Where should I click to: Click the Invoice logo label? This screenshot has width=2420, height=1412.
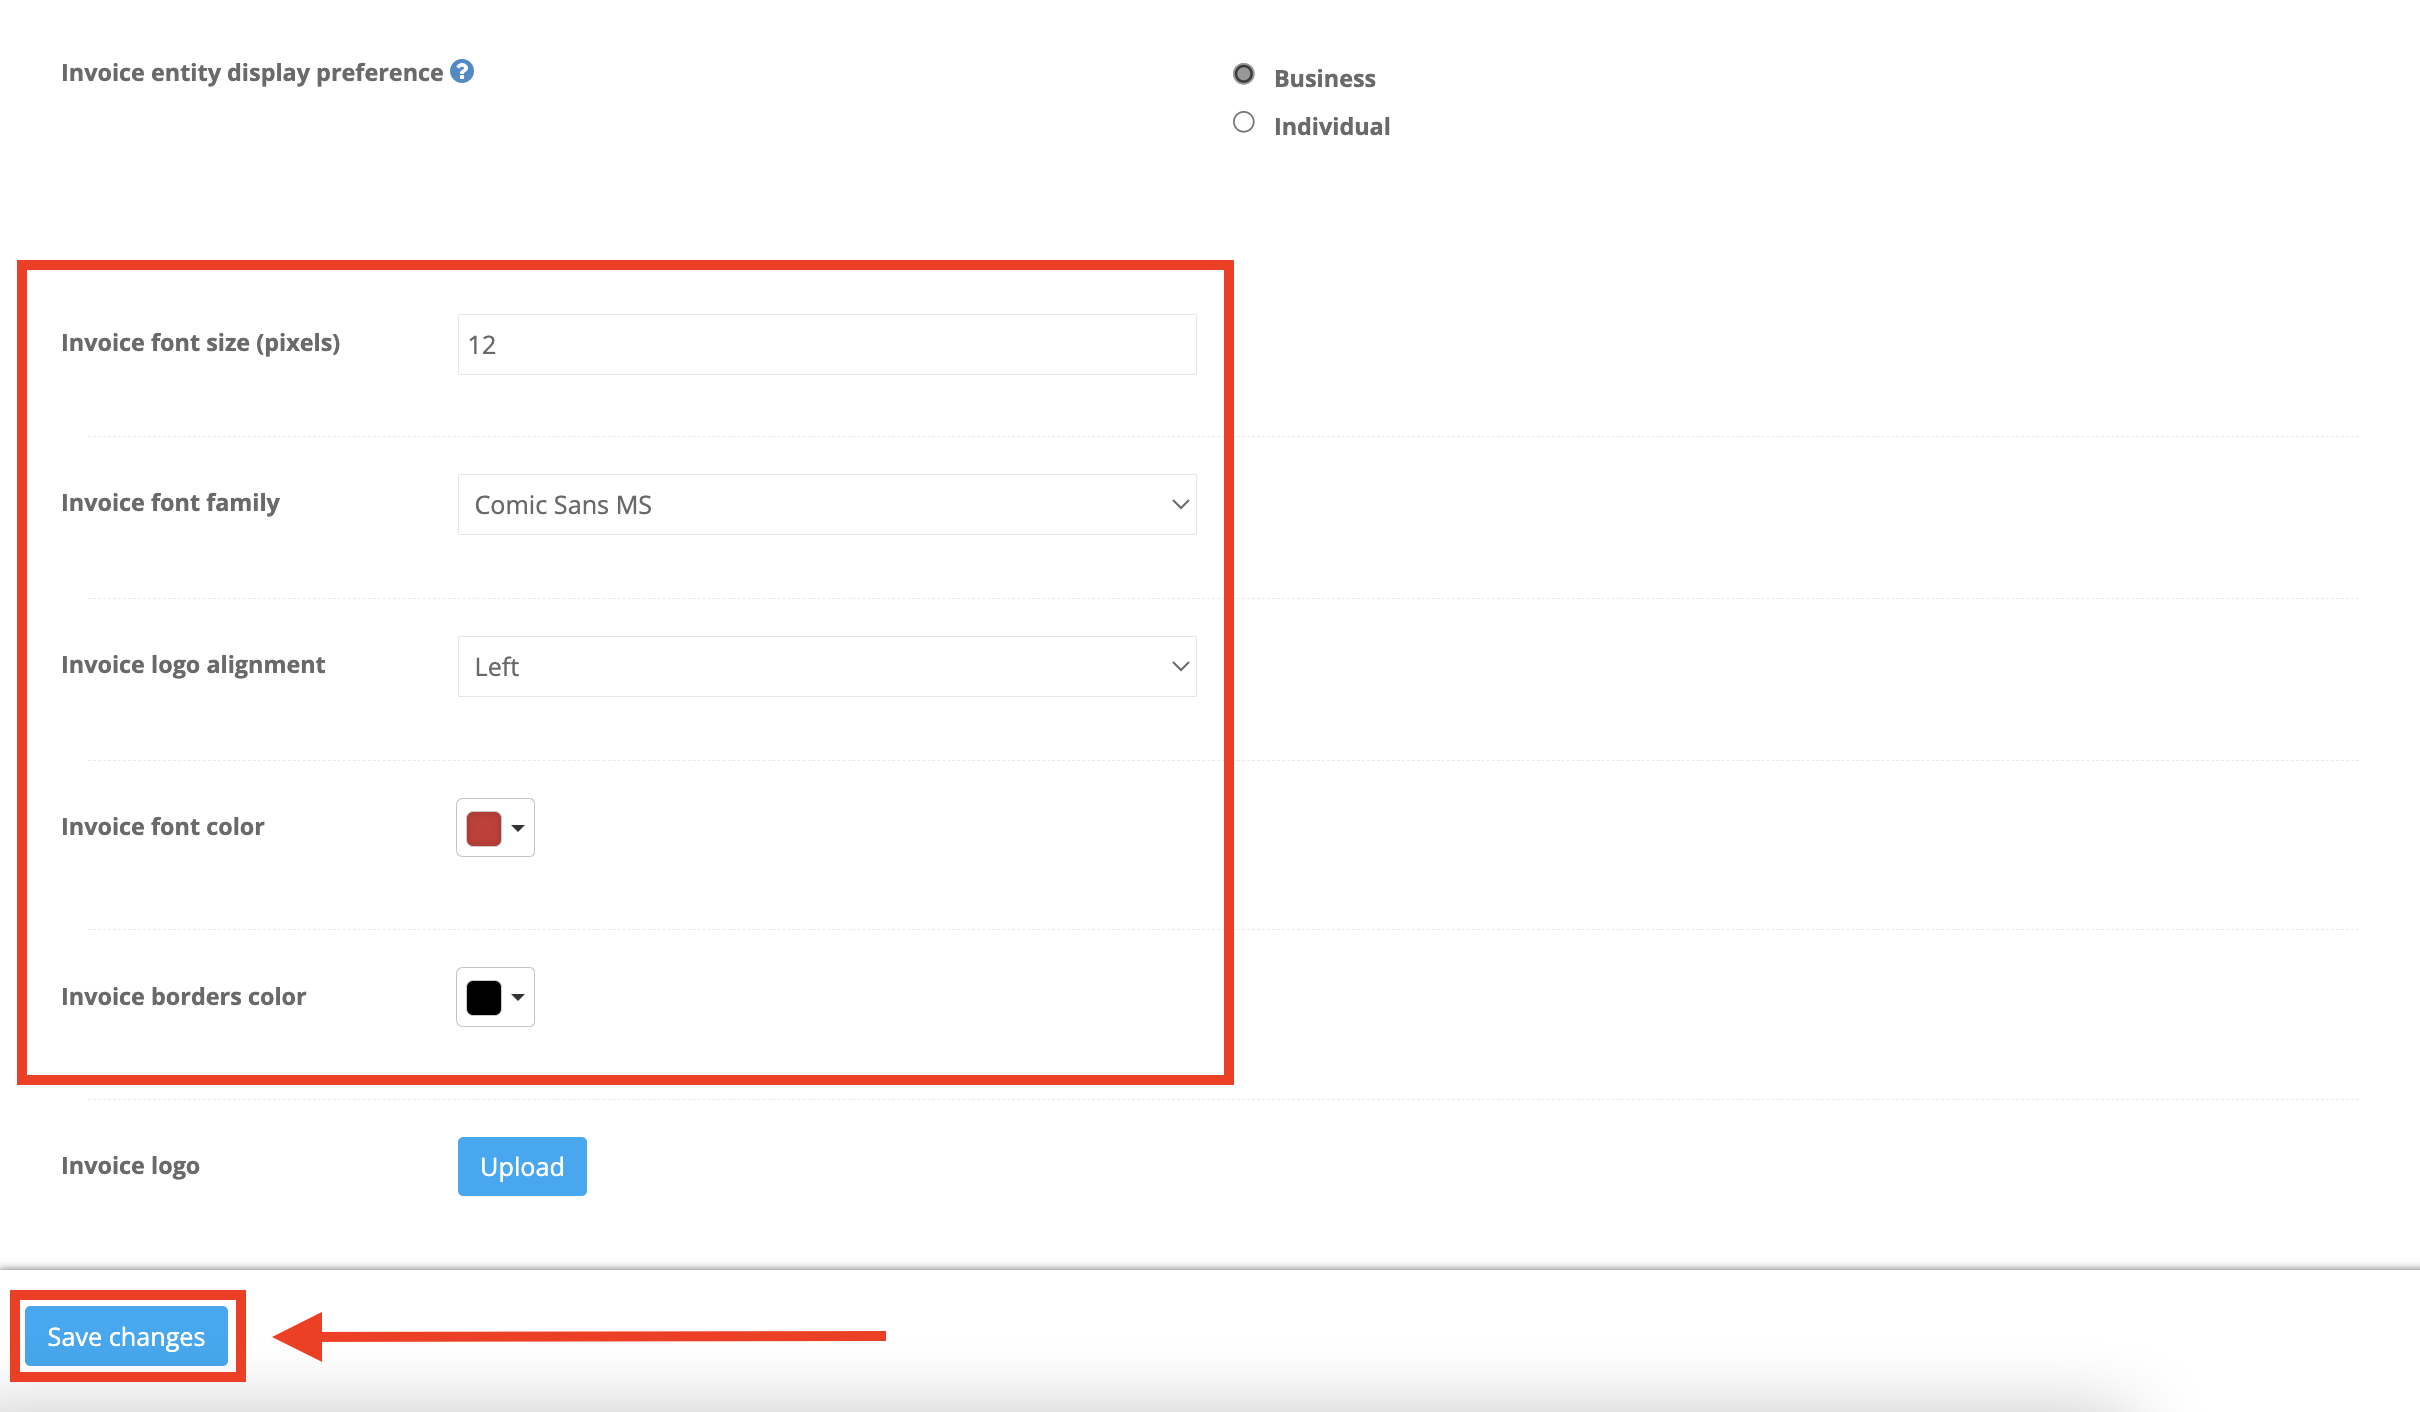tap(131, 1166)
